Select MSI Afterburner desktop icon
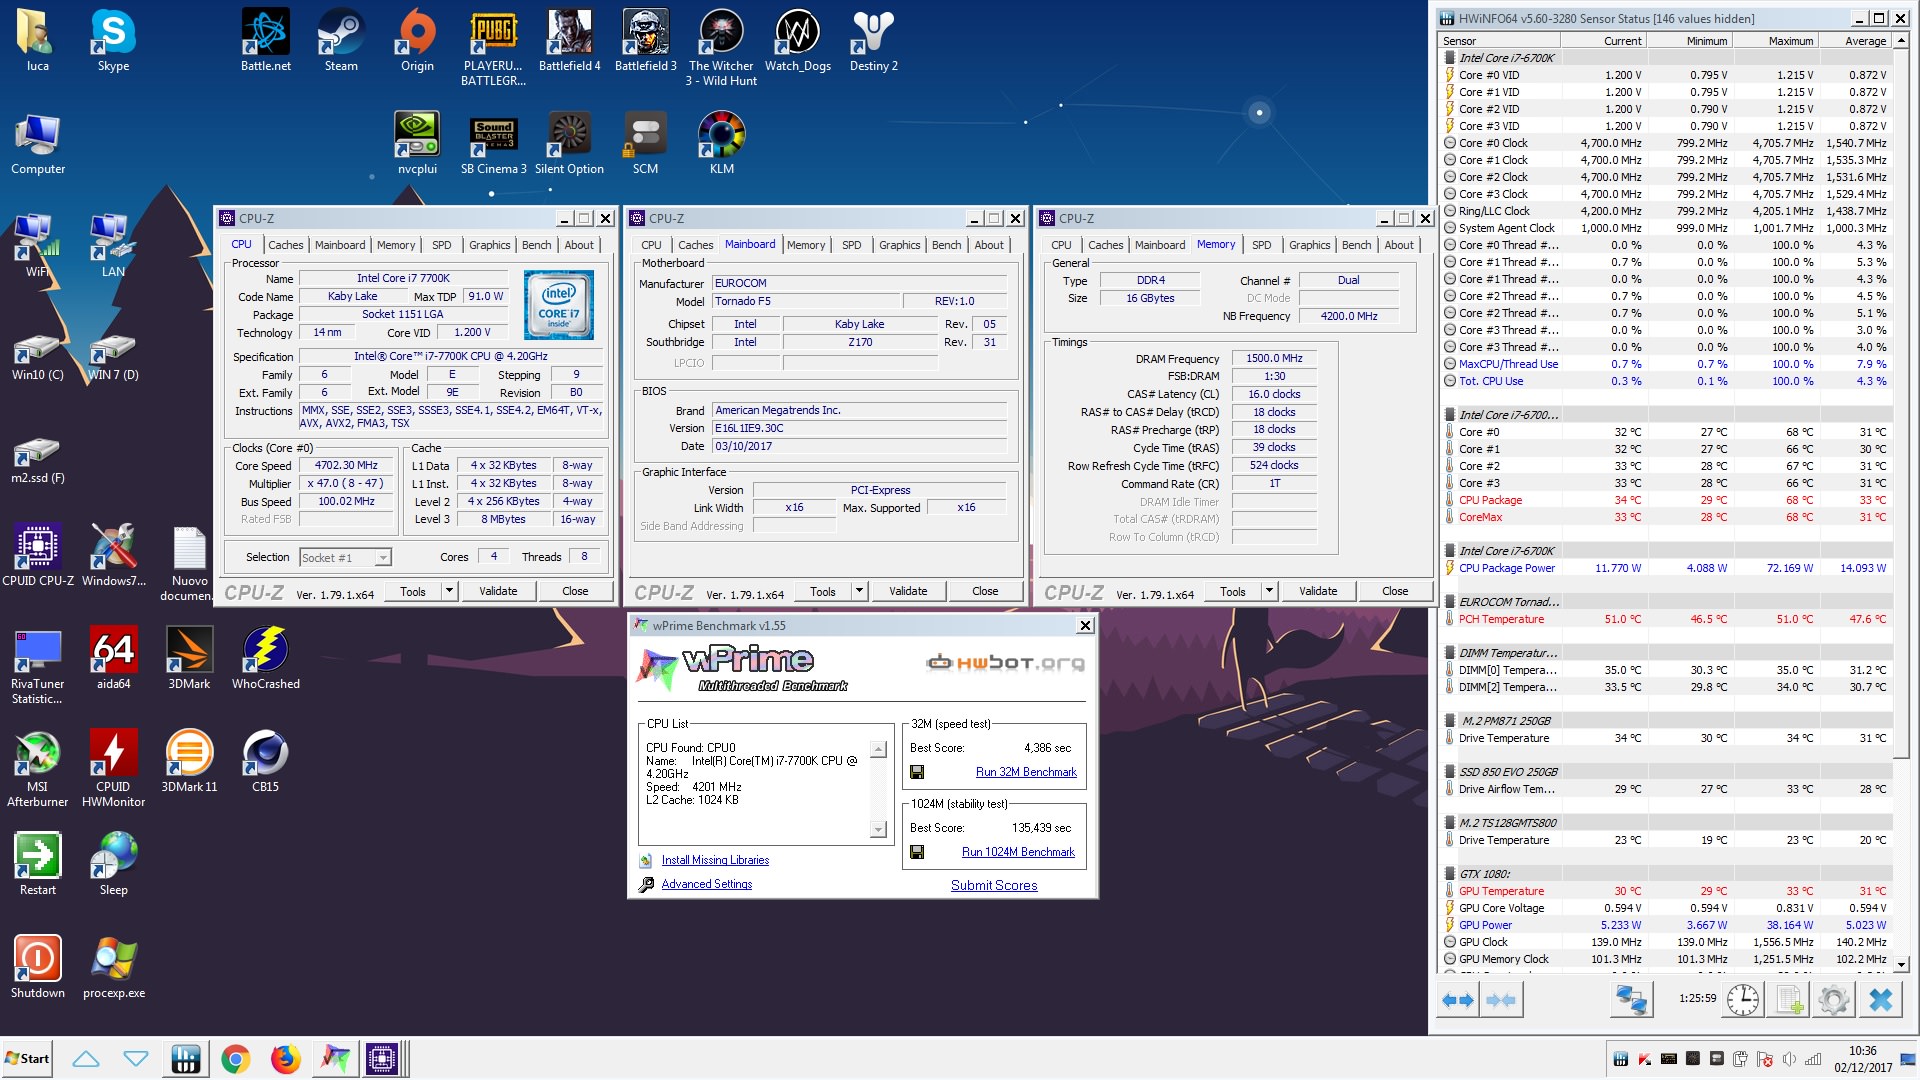Viewport: 1920px width, 1080px height. (38, 768)
